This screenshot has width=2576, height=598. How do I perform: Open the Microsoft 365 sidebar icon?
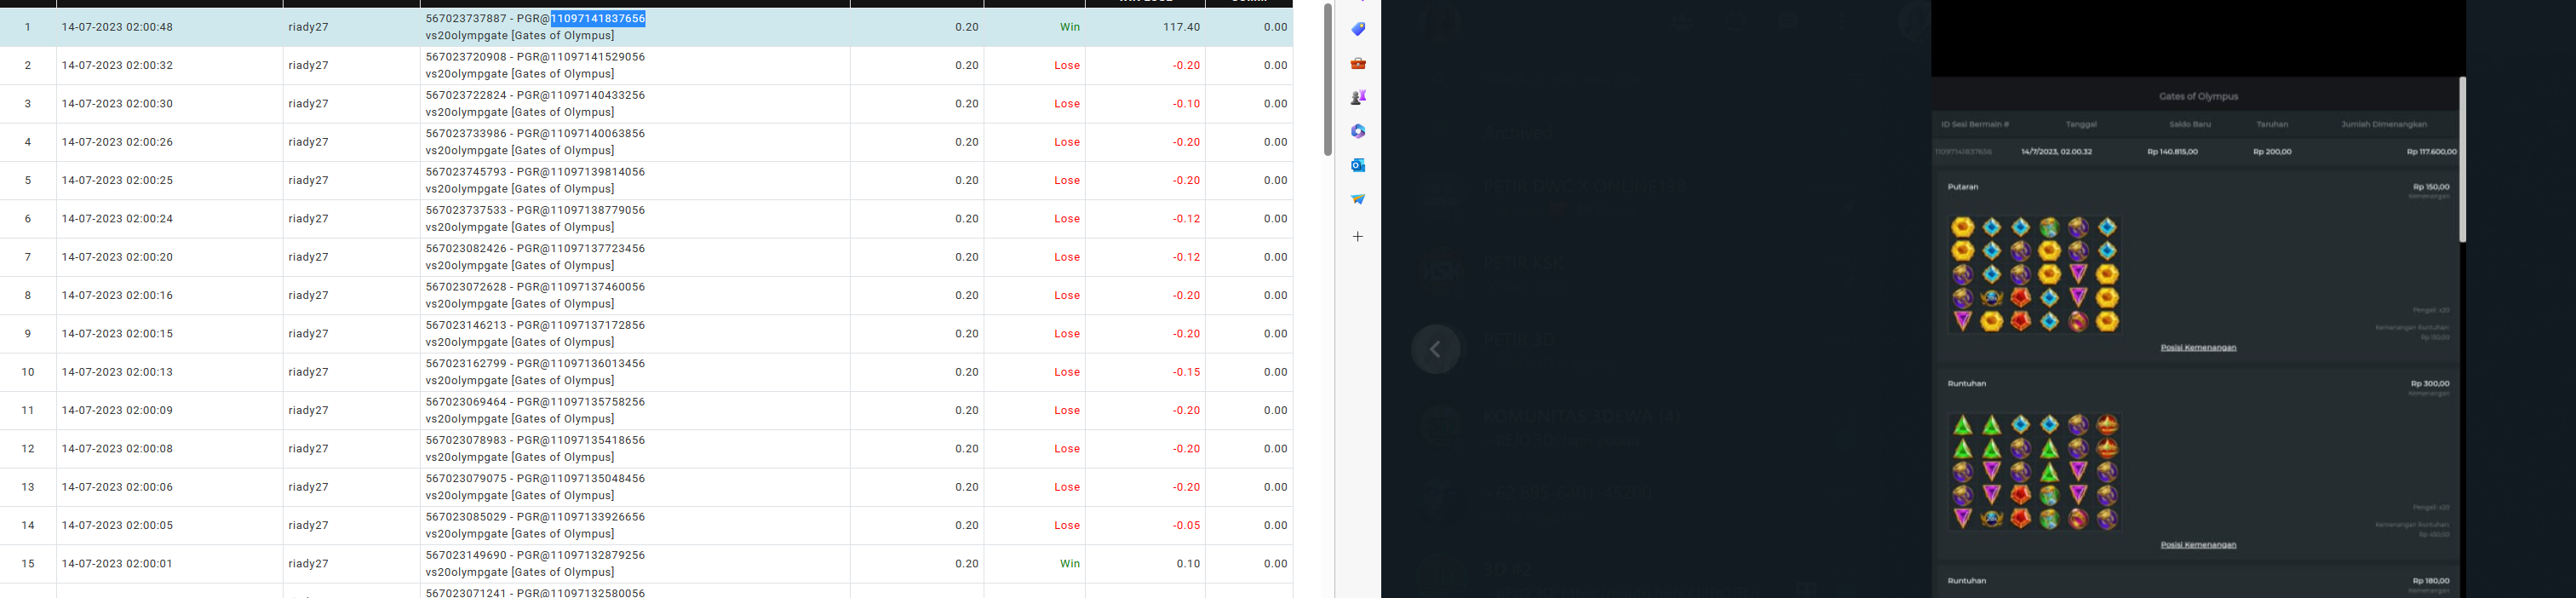pyautogui.click(x=1357, y=131)
